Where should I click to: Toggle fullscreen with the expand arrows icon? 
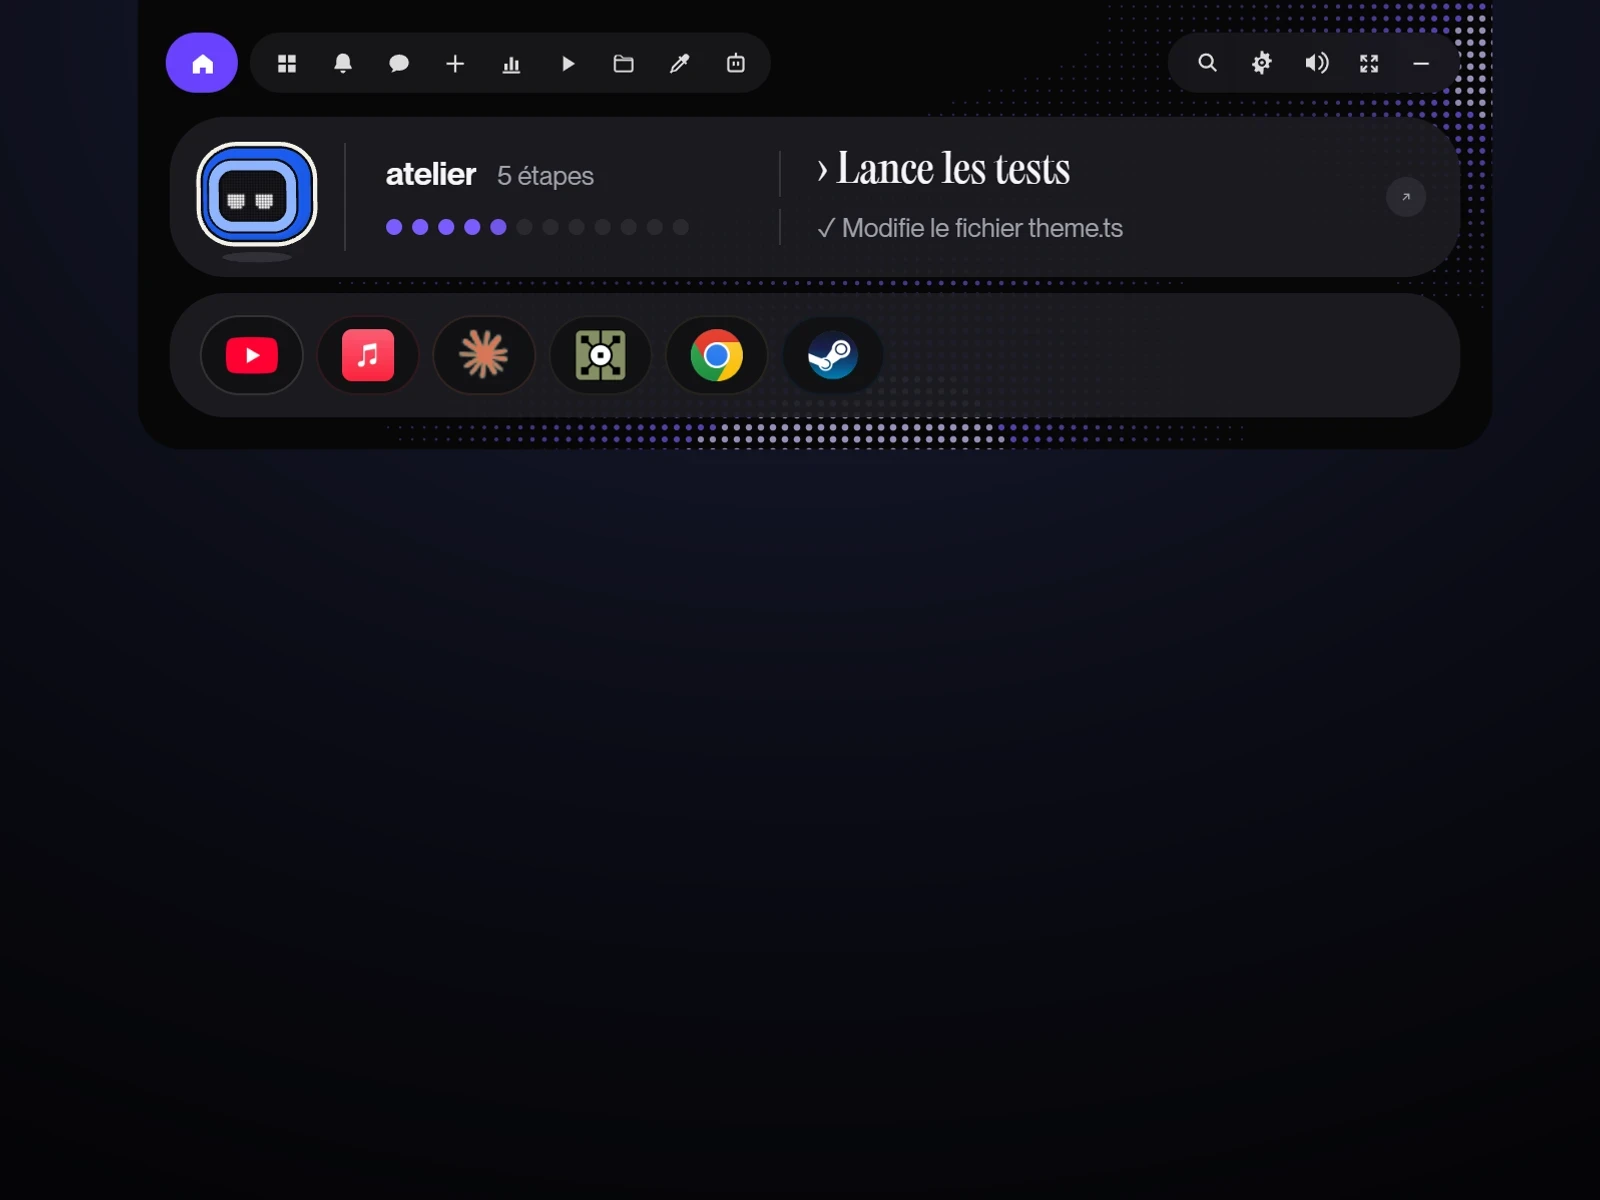pos(1369,63)
